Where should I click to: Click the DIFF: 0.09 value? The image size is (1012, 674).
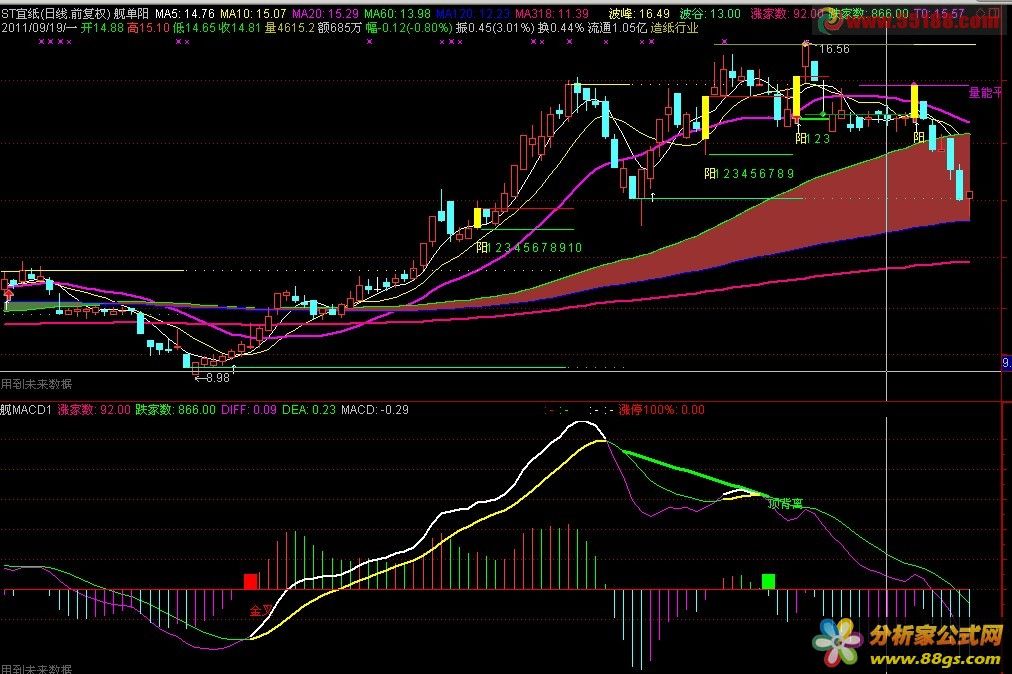(x=249, y=409)
